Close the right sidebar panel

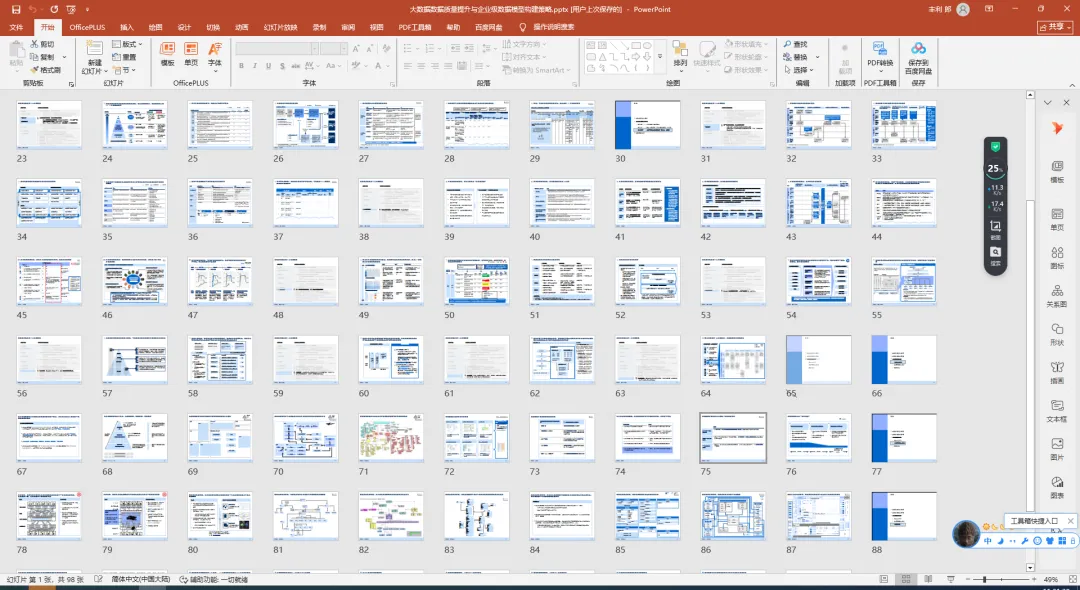(1067, 103)
